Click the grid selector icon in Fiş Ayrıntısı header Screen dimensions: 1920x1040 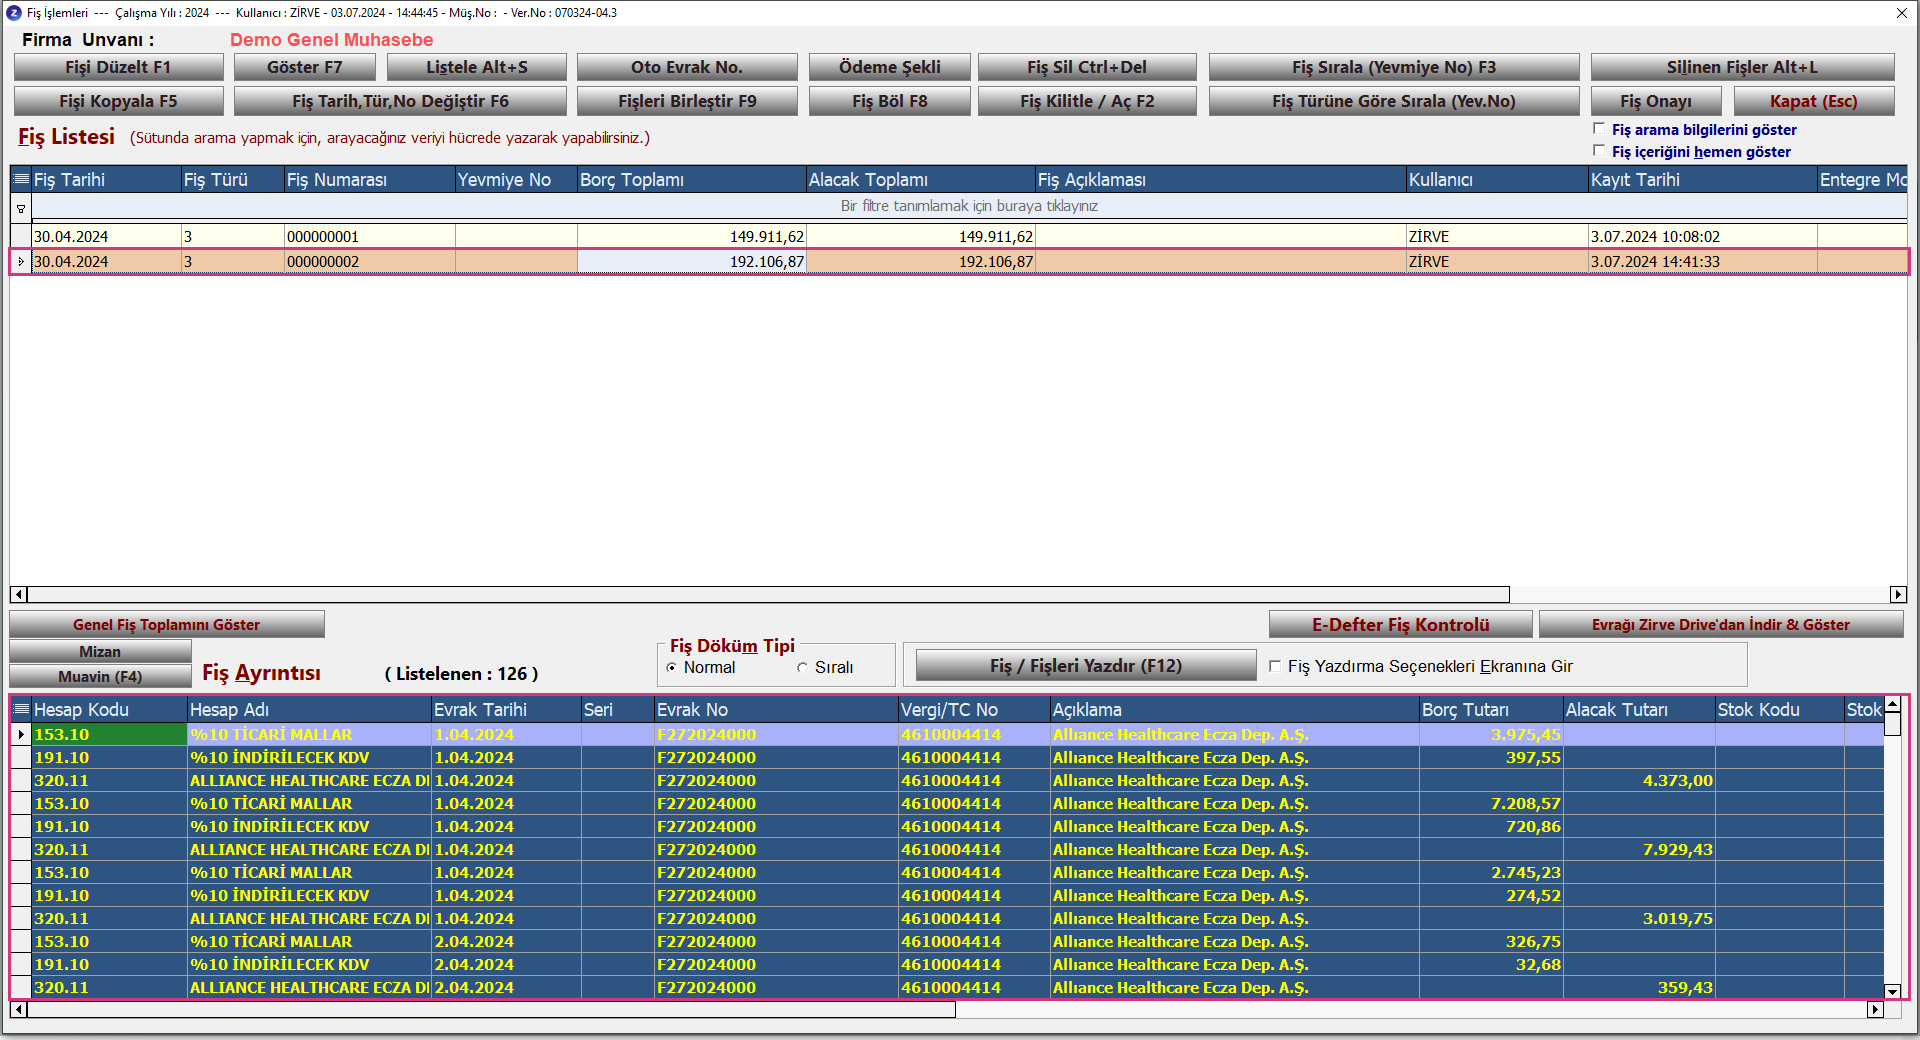point(20,709)
